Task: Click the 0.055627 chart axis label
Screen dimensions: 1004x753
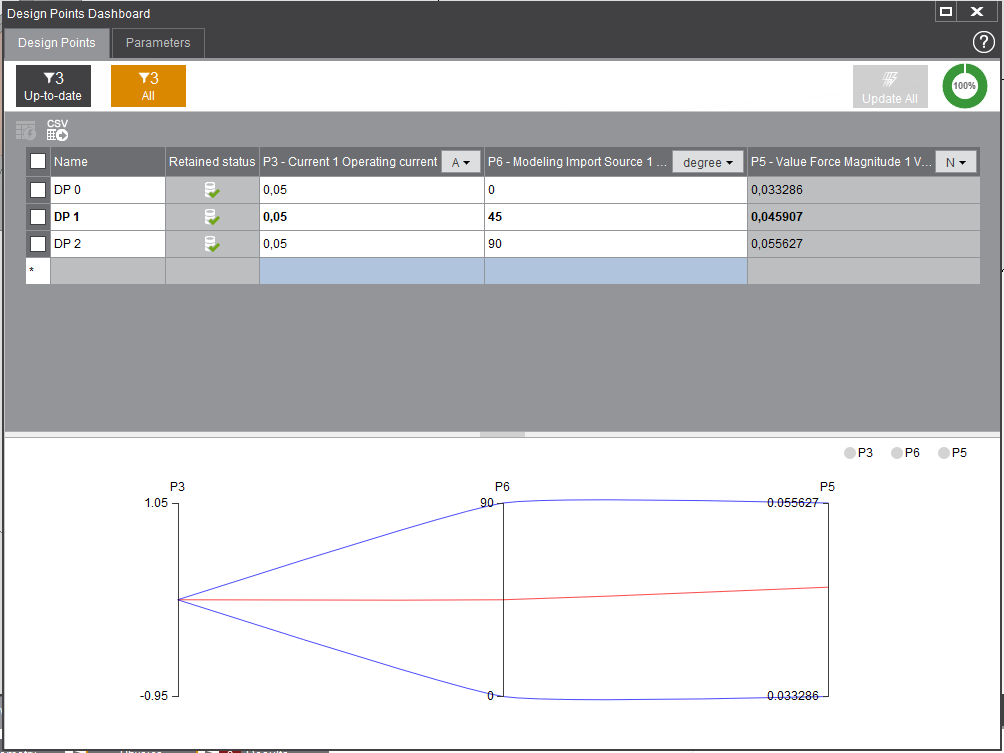Action: click(x=793, y=503)
